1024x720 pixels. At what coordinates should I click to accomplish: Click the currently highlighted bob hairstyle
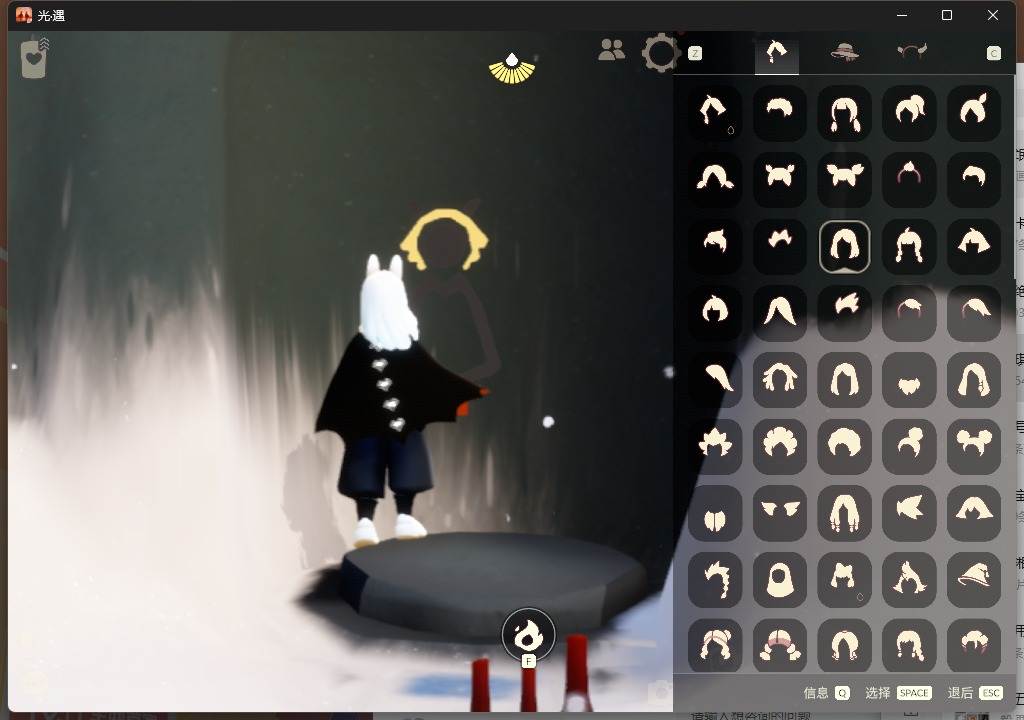pyautogui.click(x=844, y=246)
